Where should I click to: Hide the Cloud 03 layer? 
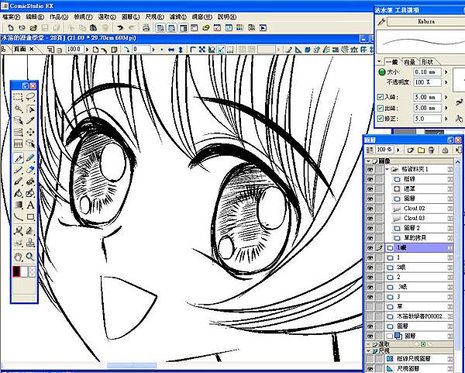pos(370,218)
